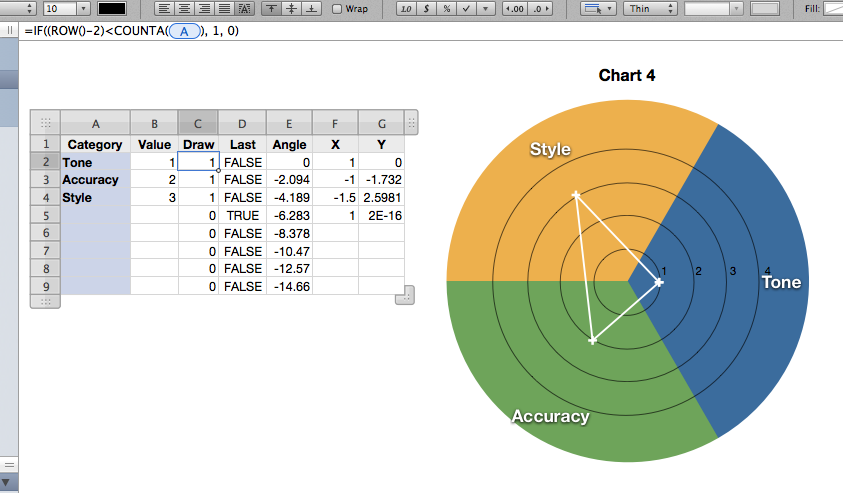Screen dimensions: 843x493
Task: Select column header E
Action: pyautogui.click(x=289, y=123)
